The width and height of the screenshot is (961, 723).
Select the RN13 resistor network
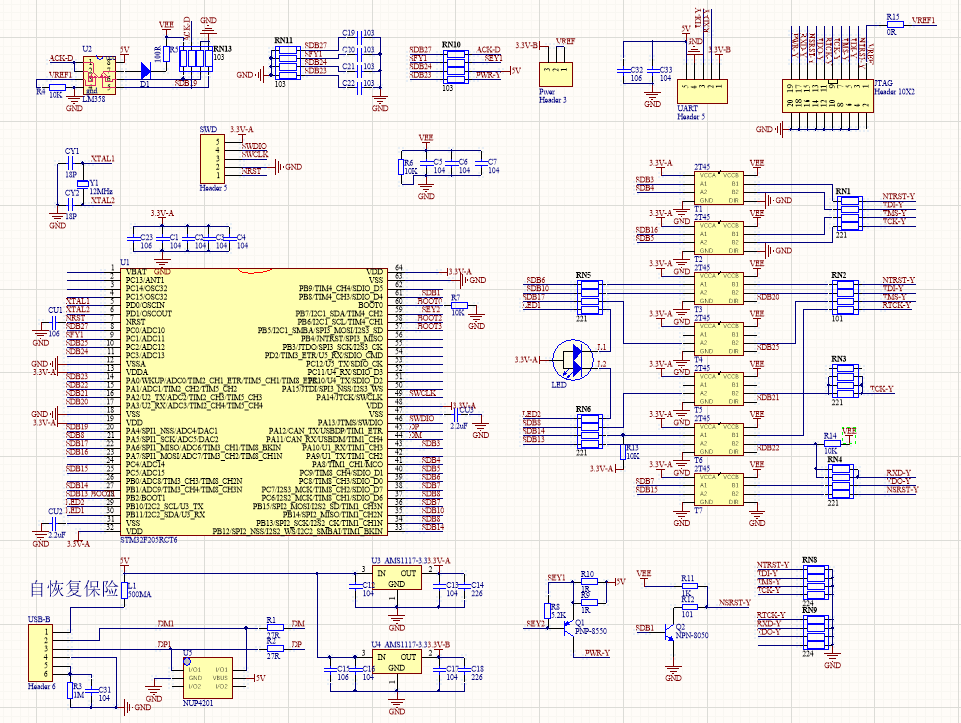click(194, 58)
